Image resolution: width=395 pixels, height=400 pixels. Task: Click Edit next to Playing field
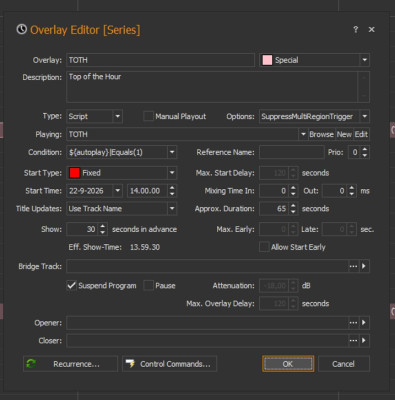(361, 134)
